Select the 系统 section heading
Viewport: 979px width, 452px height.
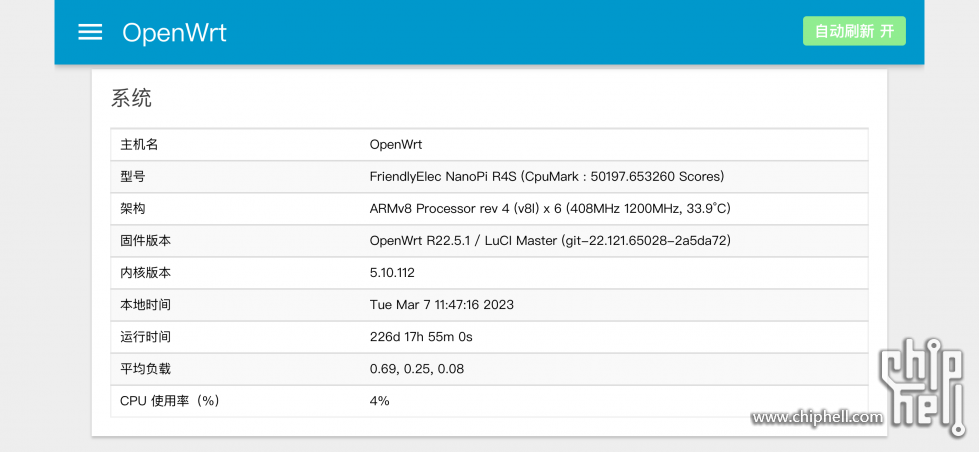coord(131,98)
